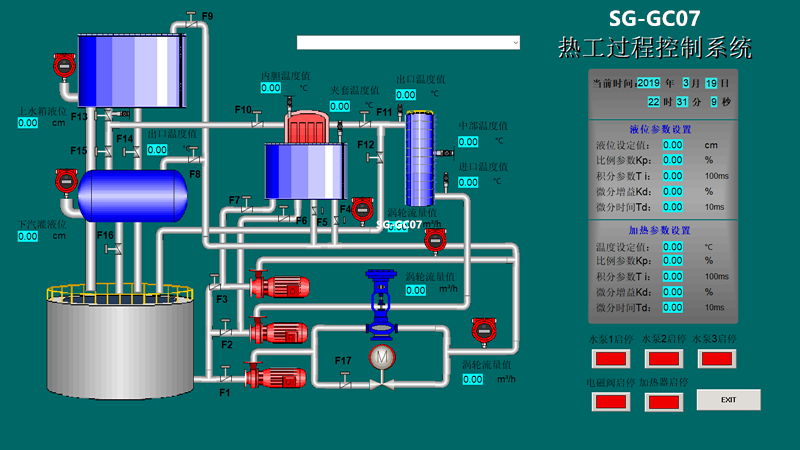Select the blue pneumatic control valve
Screen dimensions: 800x450
[x=381, y=298]
